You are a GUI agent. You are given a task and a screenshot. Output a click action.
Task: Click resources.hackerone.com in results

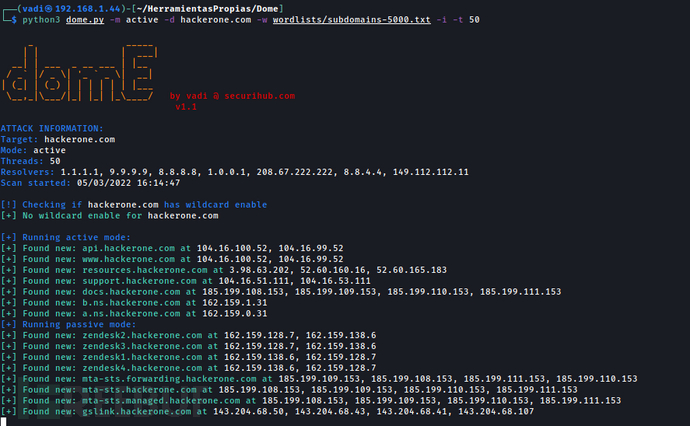click(145, 270)
